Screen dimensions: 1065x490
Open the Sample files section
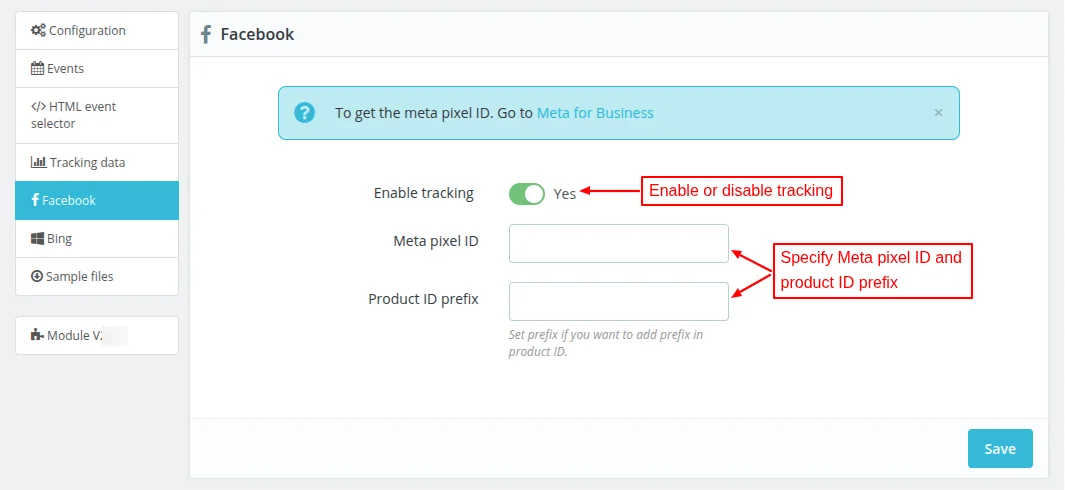[80, 276]
